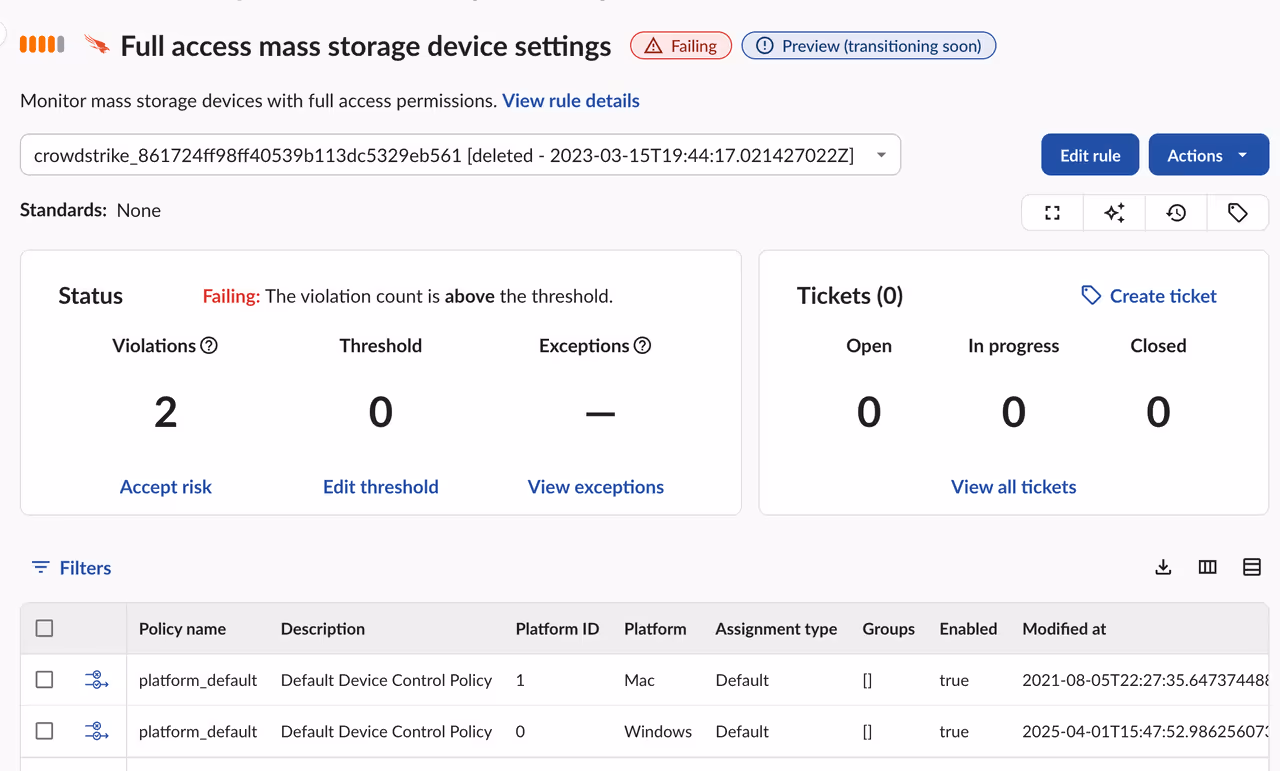Download the results table
The image size is (1280, 771).
point(1163,567)
